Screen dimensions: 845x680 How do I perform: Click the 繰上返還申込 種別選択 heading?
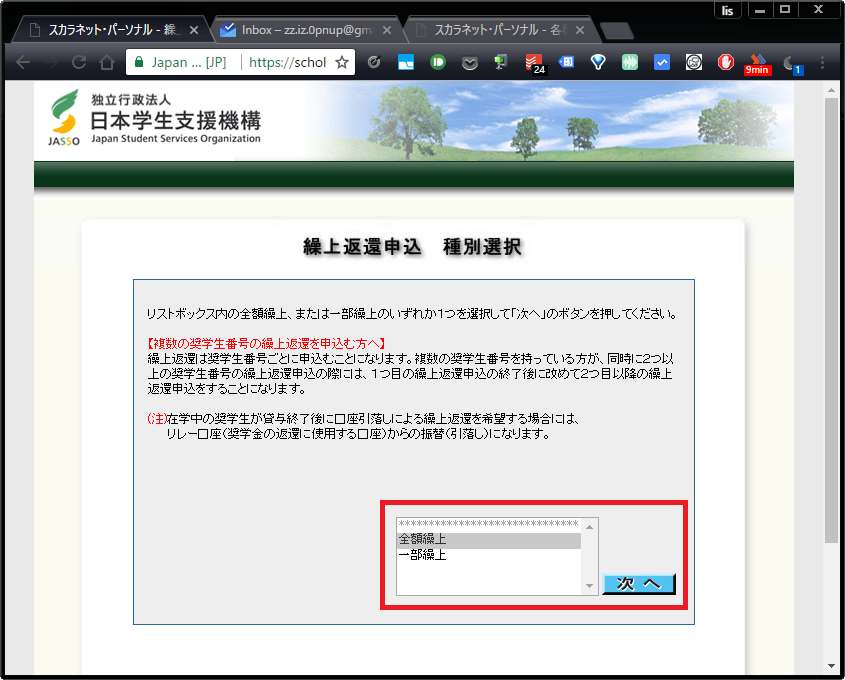412,247
